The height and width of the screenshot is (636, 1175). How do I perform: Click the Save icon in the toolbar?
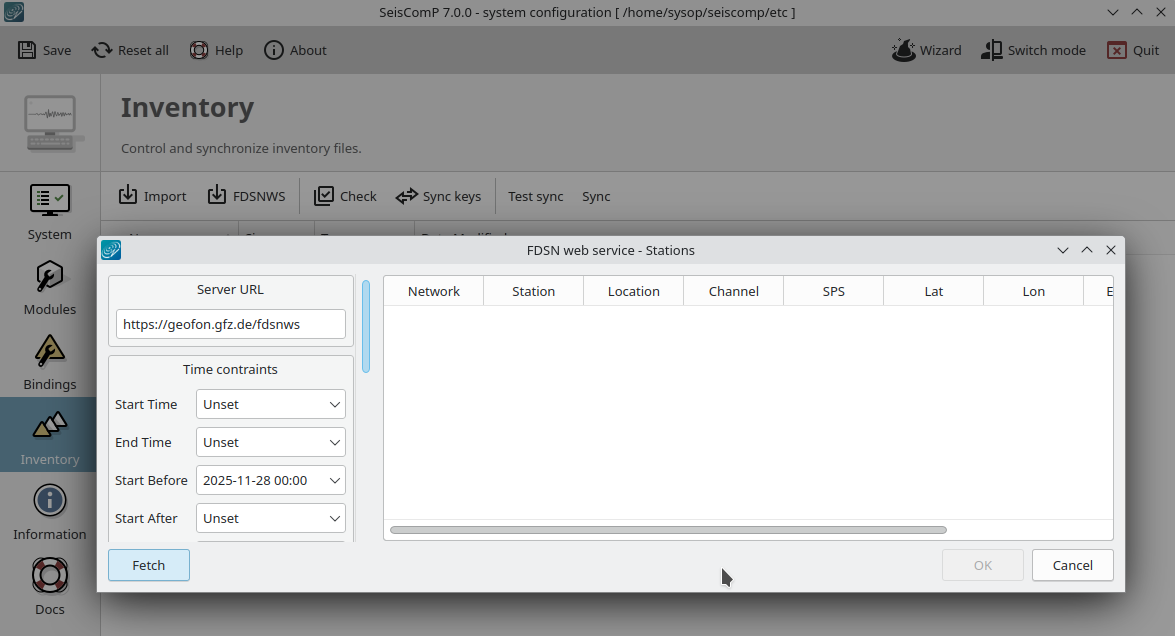coord(28,50)
